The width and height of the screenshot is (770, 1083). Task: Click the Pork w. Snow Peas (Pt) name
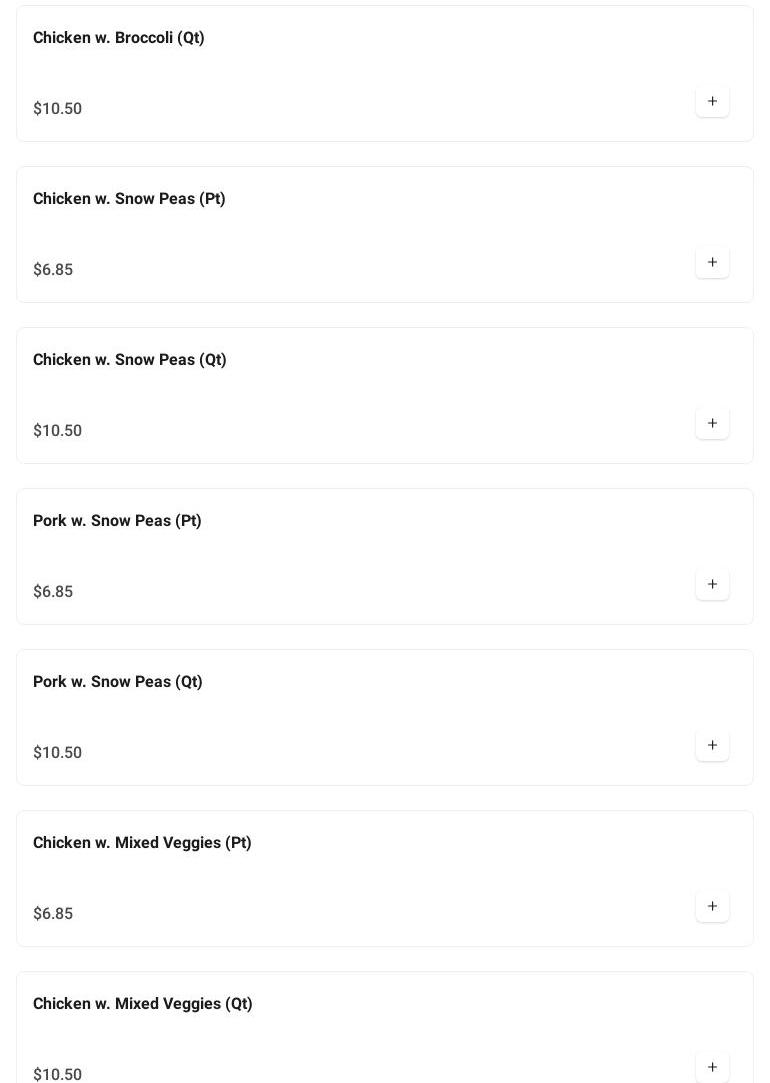point(117,521)
